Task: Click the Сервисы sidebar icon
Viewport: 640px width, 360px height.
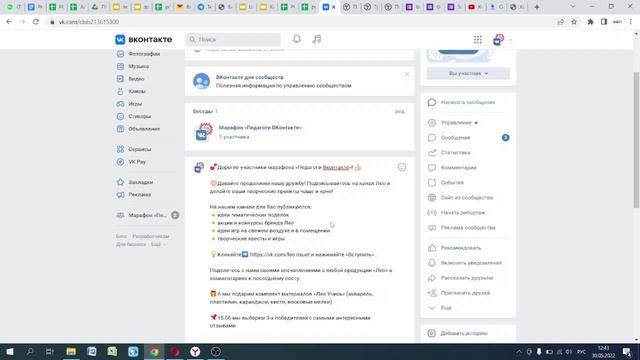Action: pyautogui.click(x=120, y=149)
